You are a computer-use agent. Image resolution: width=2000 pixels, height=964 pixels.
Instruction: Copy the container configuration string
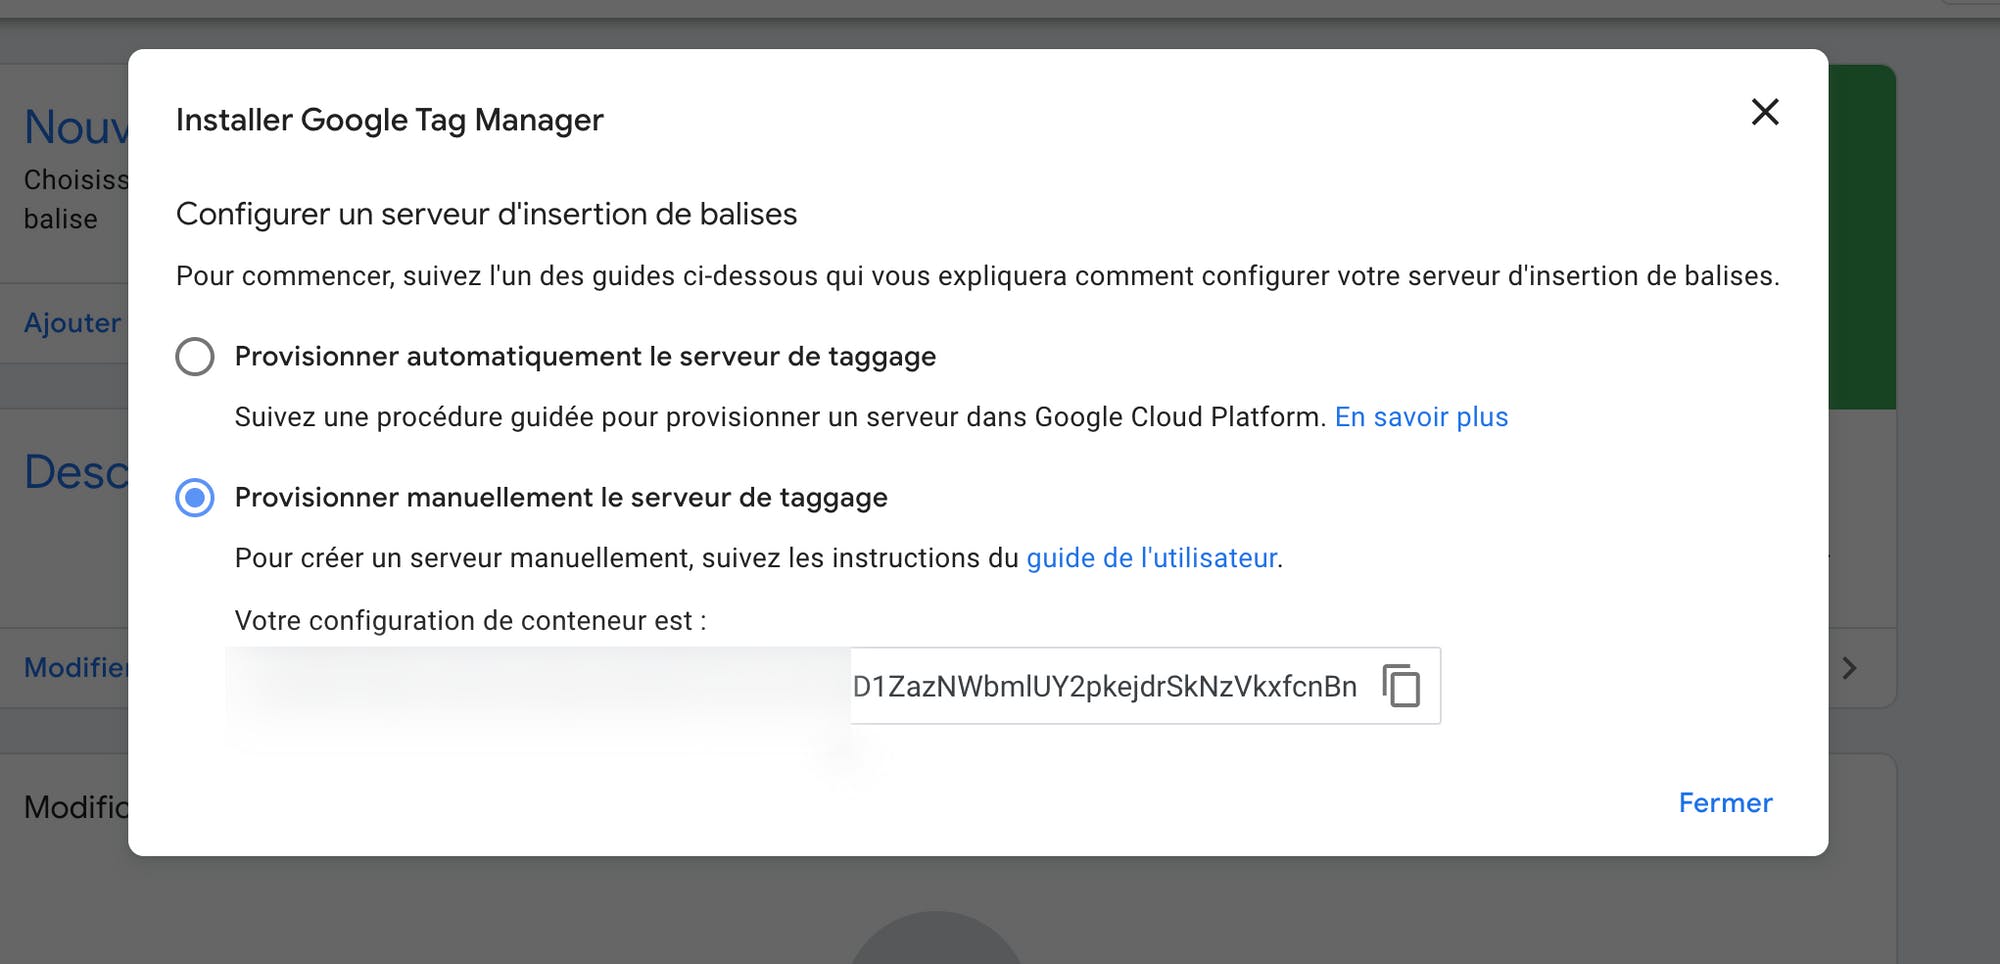1401,686
